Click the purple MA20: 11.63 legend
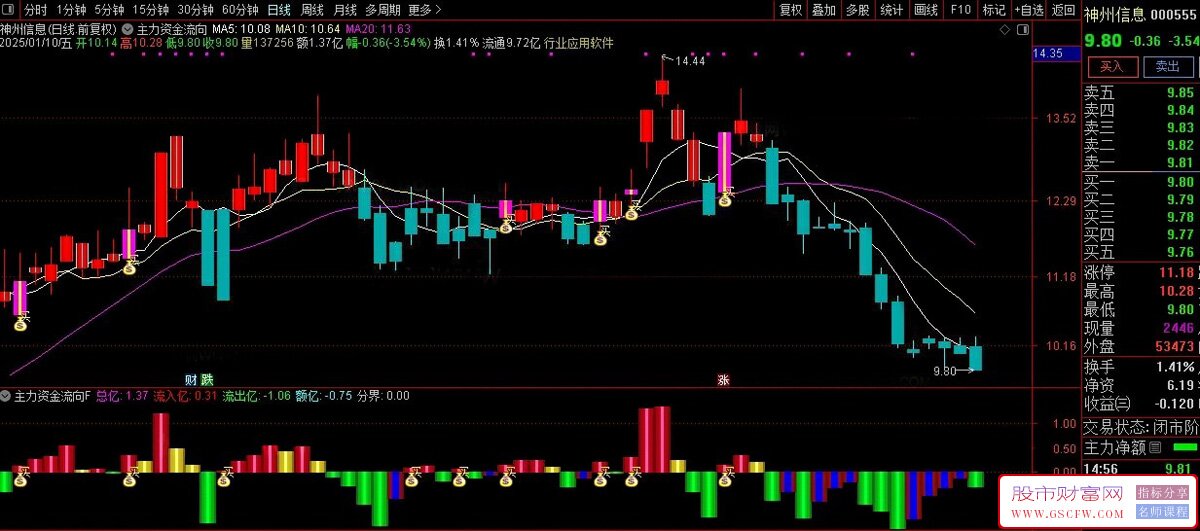The height and width of the screenshot is (531, 1200). click(379, 29)
